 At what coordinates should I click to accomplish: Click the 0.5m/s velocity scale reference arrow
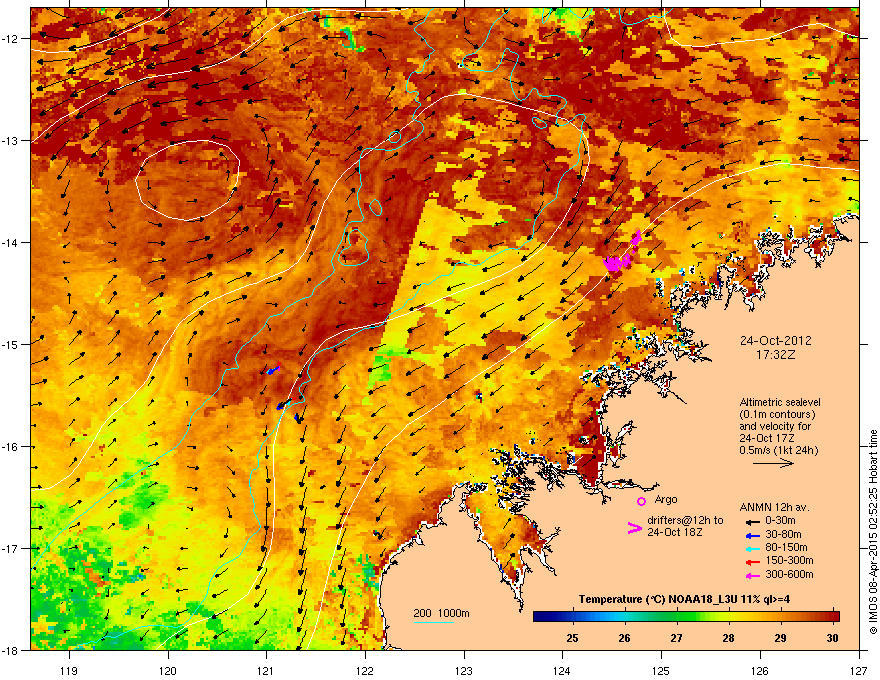[773, 463]
